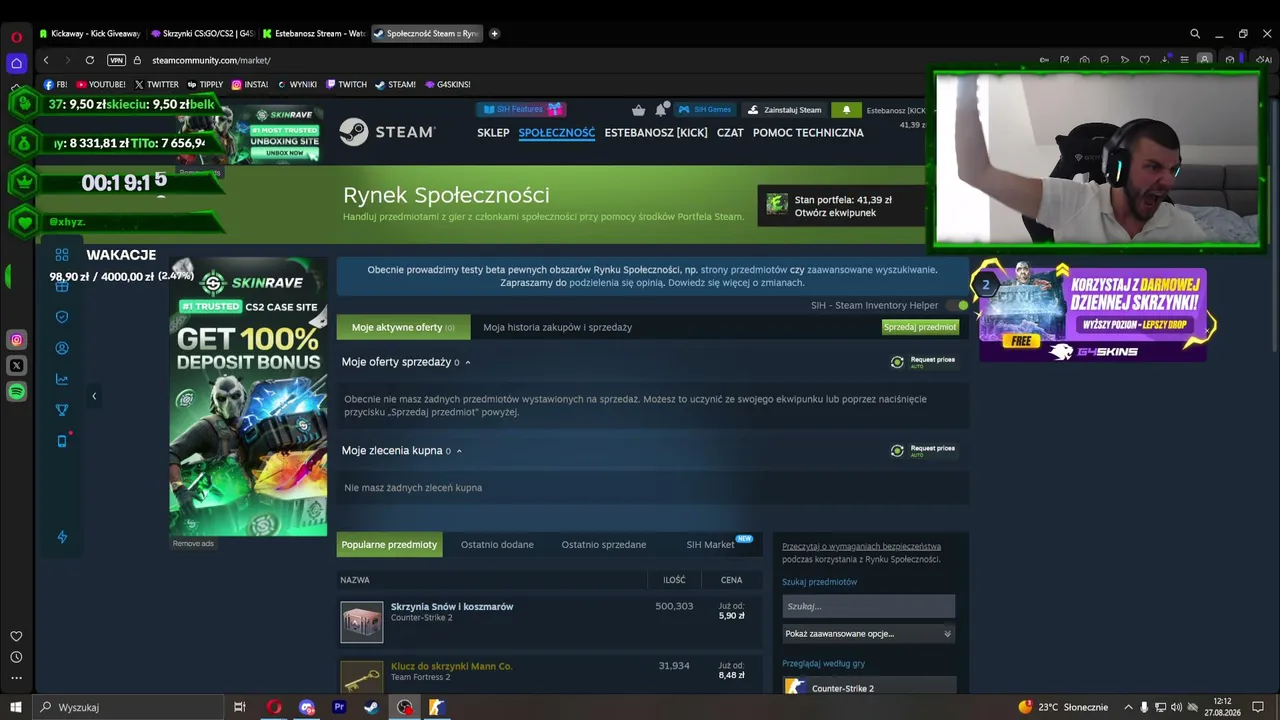Viewport: 1280px width, 720px height.
Task: Focus the address bar showing steamcommunity.com/market/
Action: (211, 60)
